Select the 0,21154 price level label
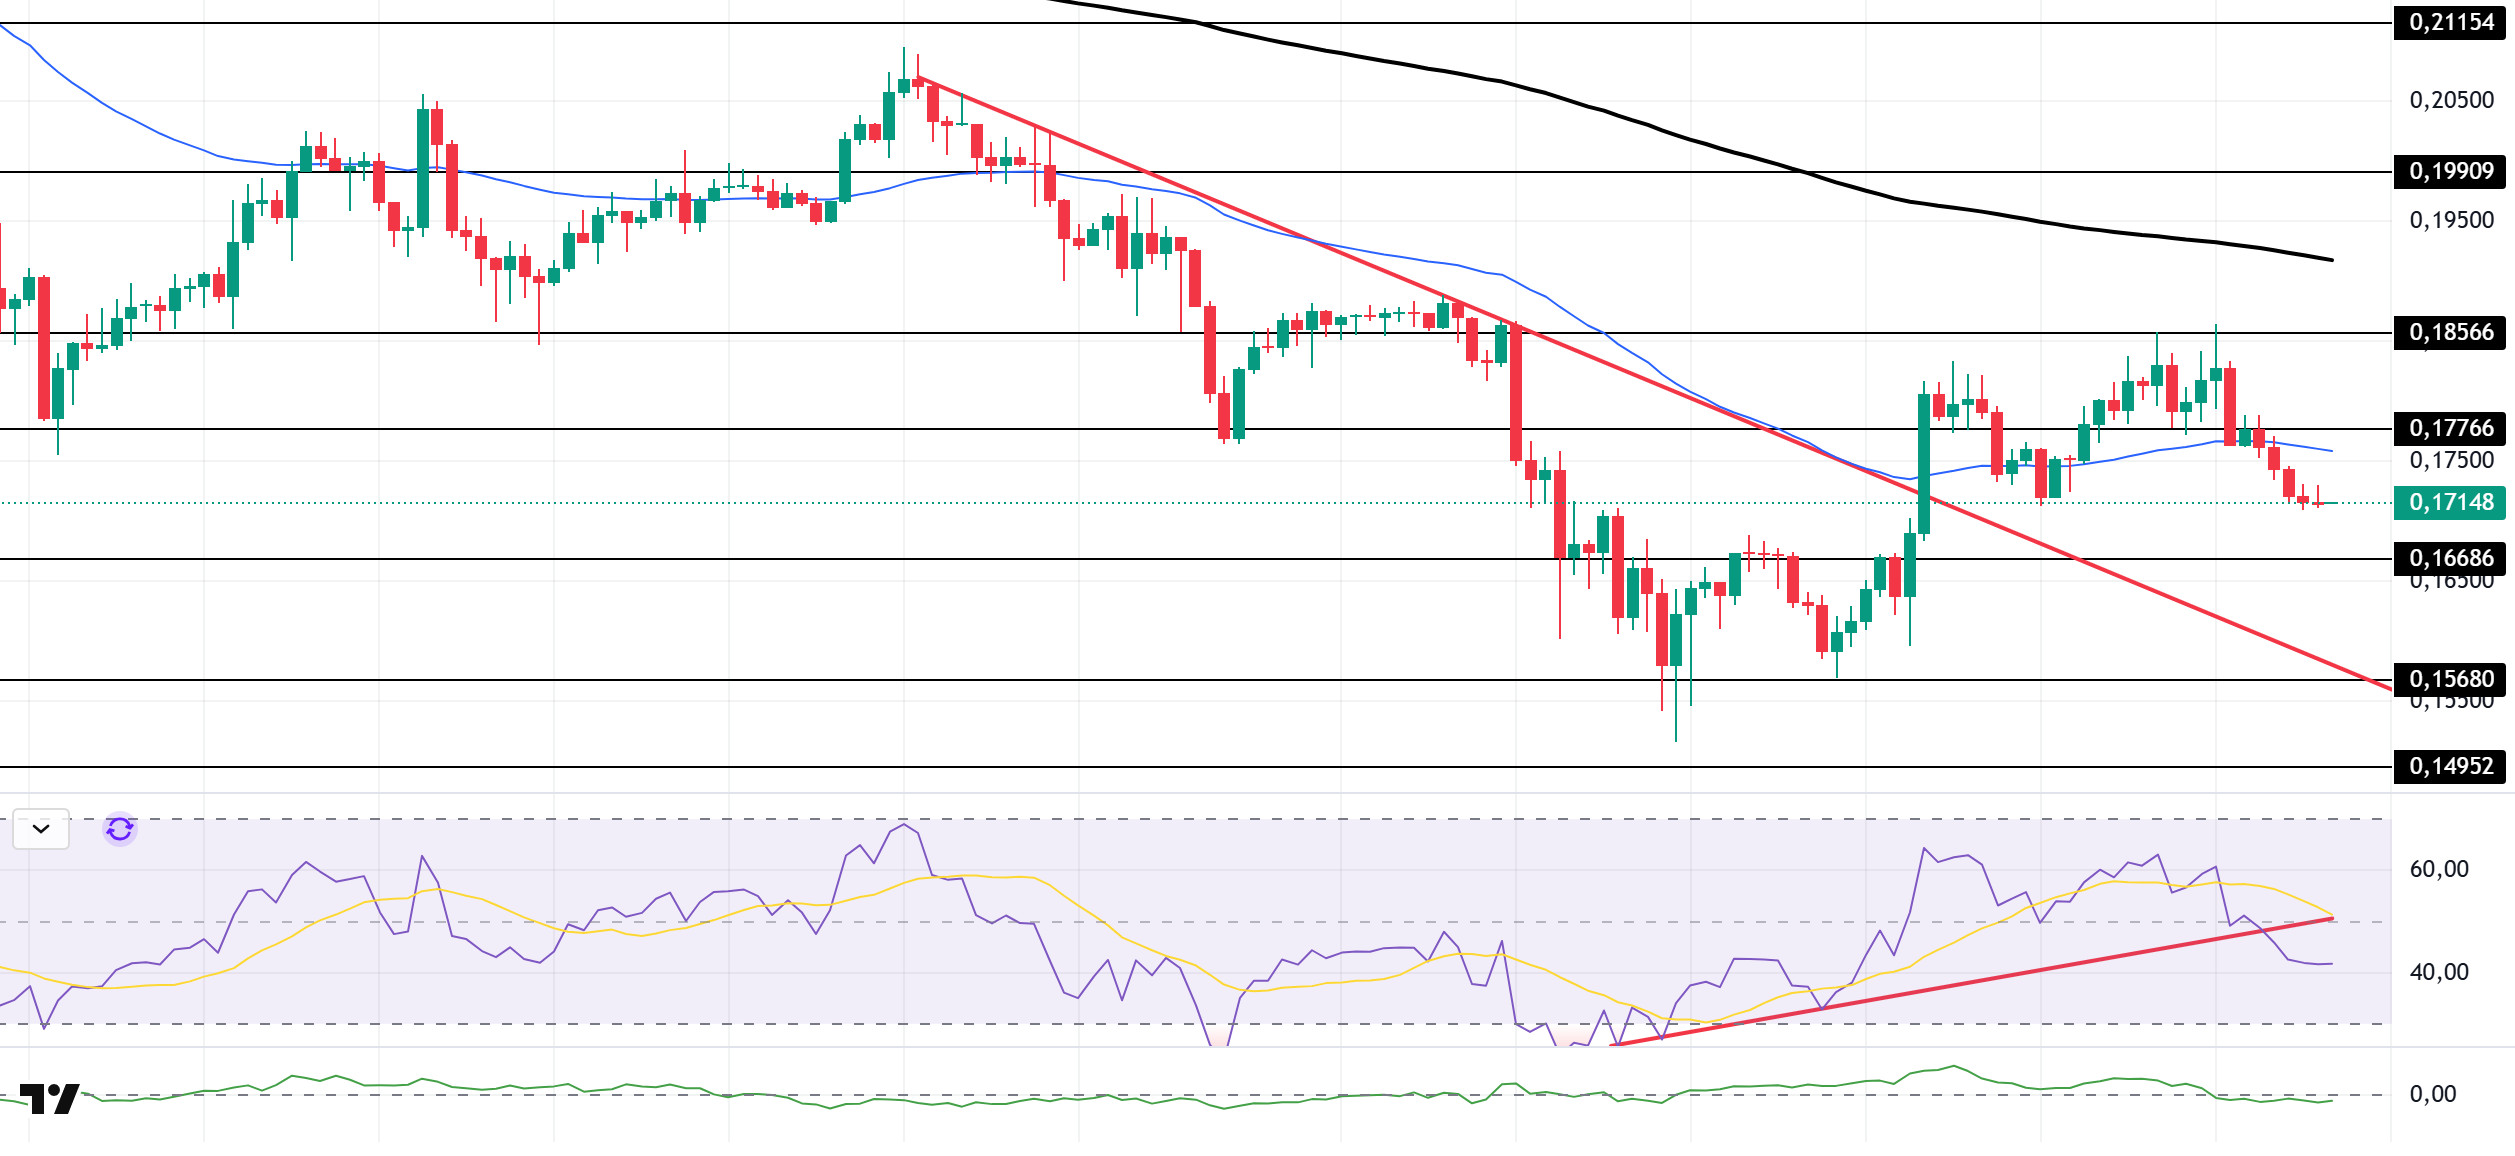Viewport: 2515px width, 1156px height. (2450, 22)
